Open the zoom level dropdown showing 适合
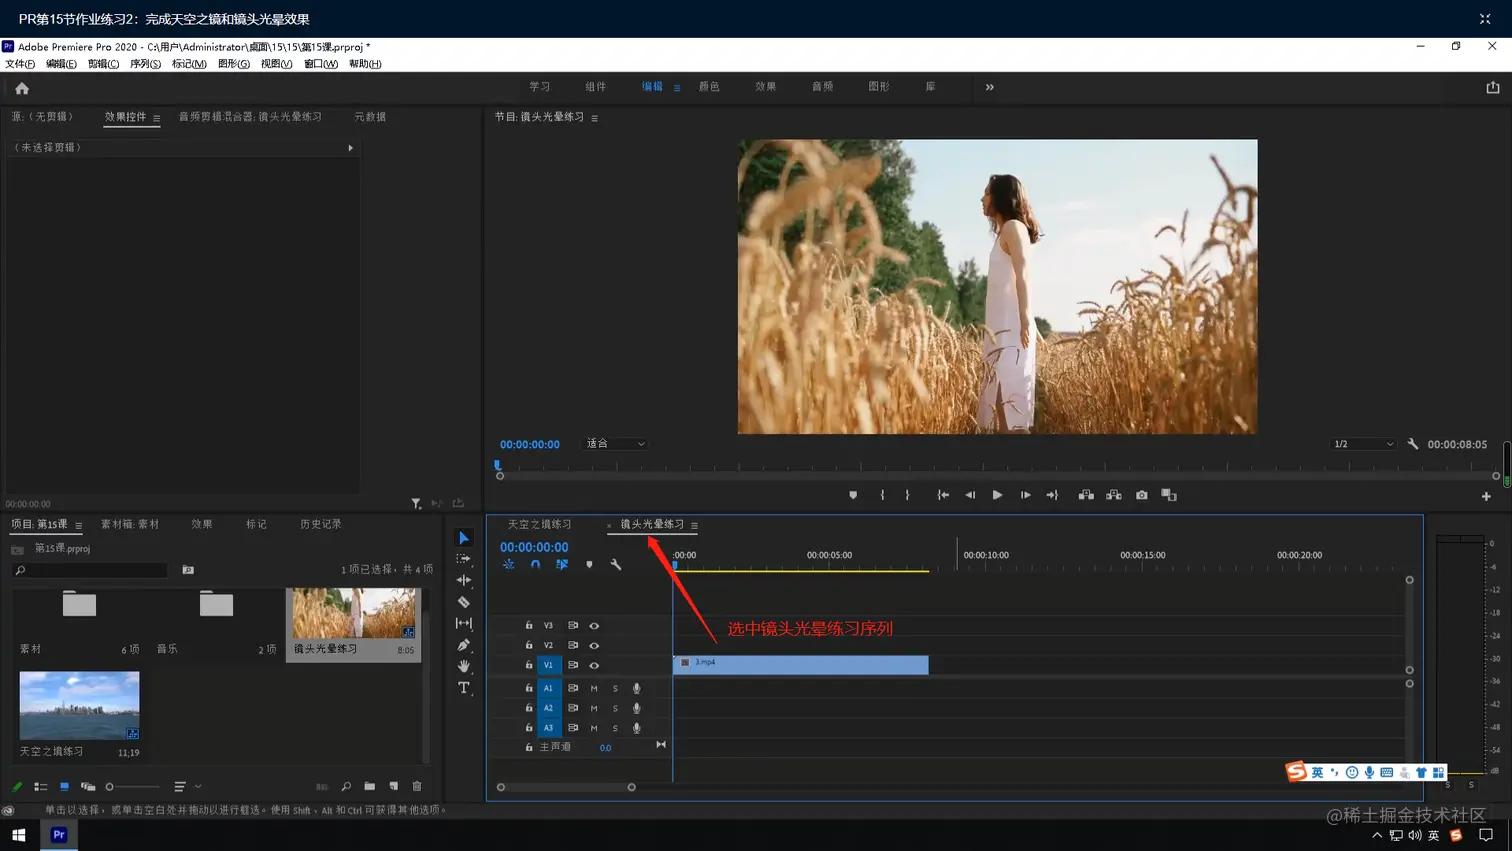The width and height of the screenshot is (1512, 851). click(x=615, y=444)
